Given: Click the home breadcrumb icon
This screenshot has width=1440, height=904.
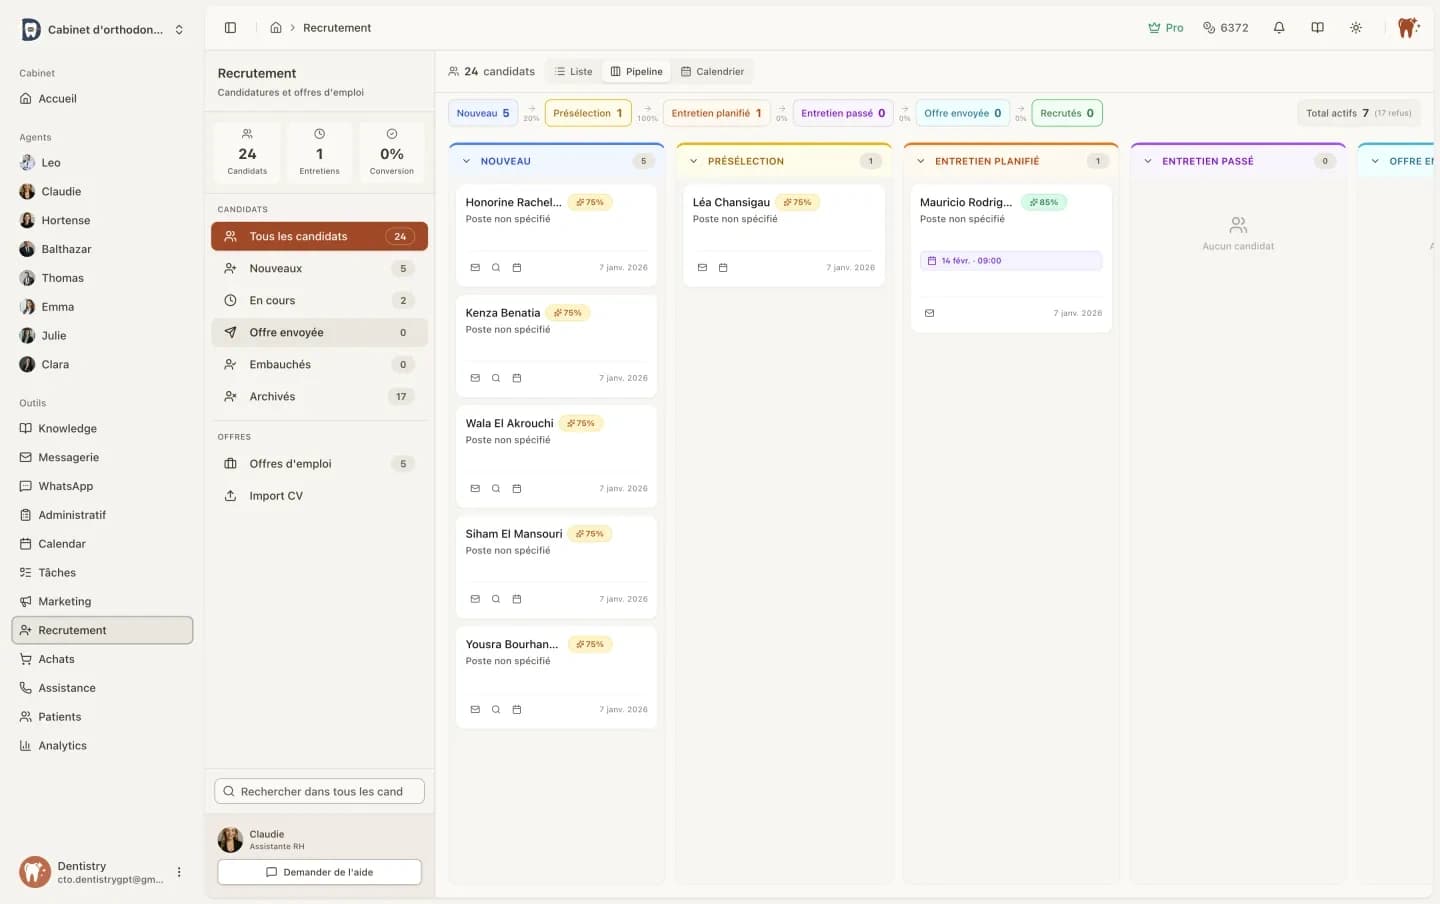Looking at the screenshot, I should [x=276, y=28].
